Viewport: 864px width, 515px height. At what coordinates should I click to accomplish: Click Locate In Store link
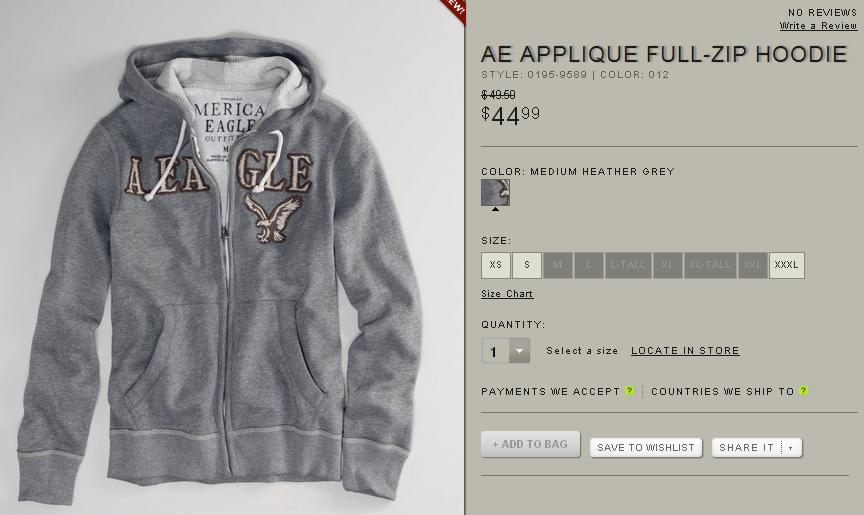pyautogui.click(x=685, y=351)
